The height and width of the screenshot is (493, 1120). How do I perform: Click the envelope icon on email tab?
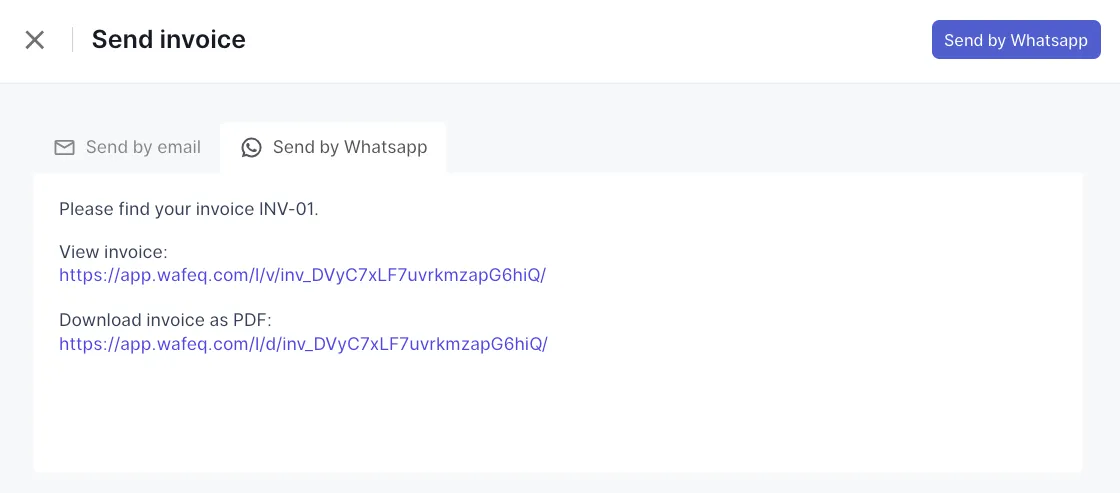[64, 148]
